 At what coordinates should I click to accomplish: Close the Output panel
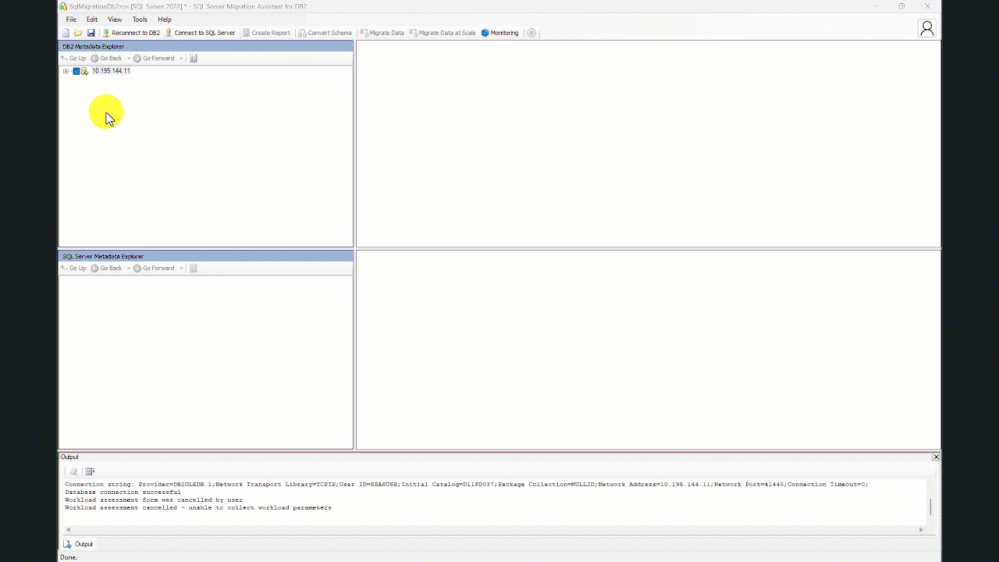click(x=936, y=457)
